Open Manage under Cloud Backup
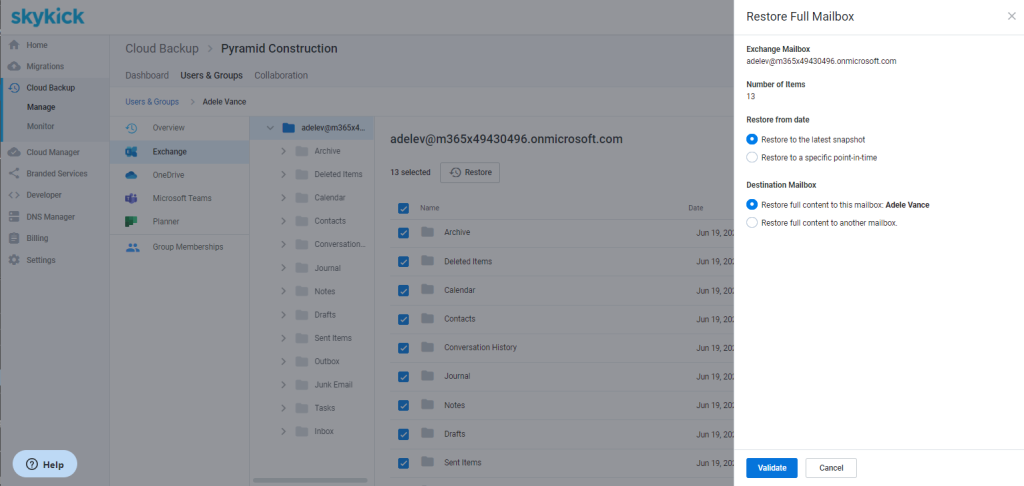This screenshot has height=486, width=1024. tap(40, 107)
